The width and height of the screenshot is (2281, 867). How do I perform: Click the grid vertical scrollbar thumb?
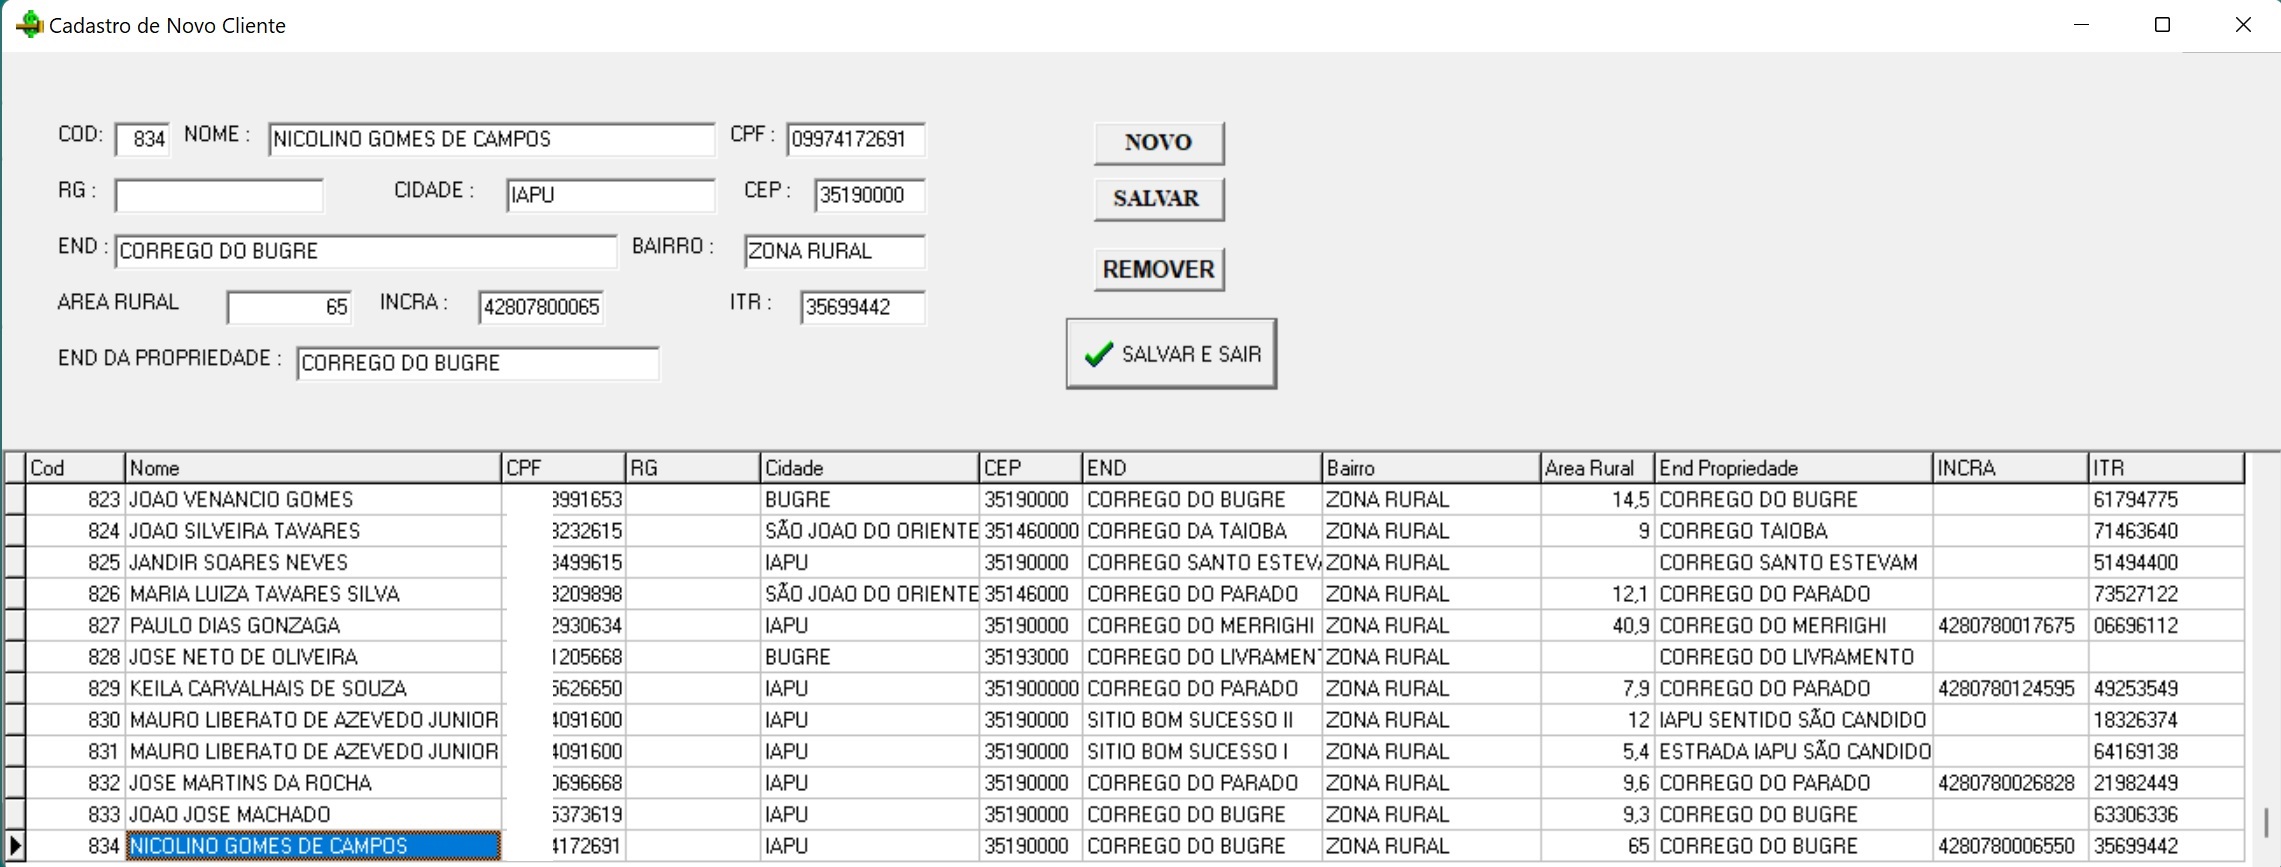coord(2265,822)
